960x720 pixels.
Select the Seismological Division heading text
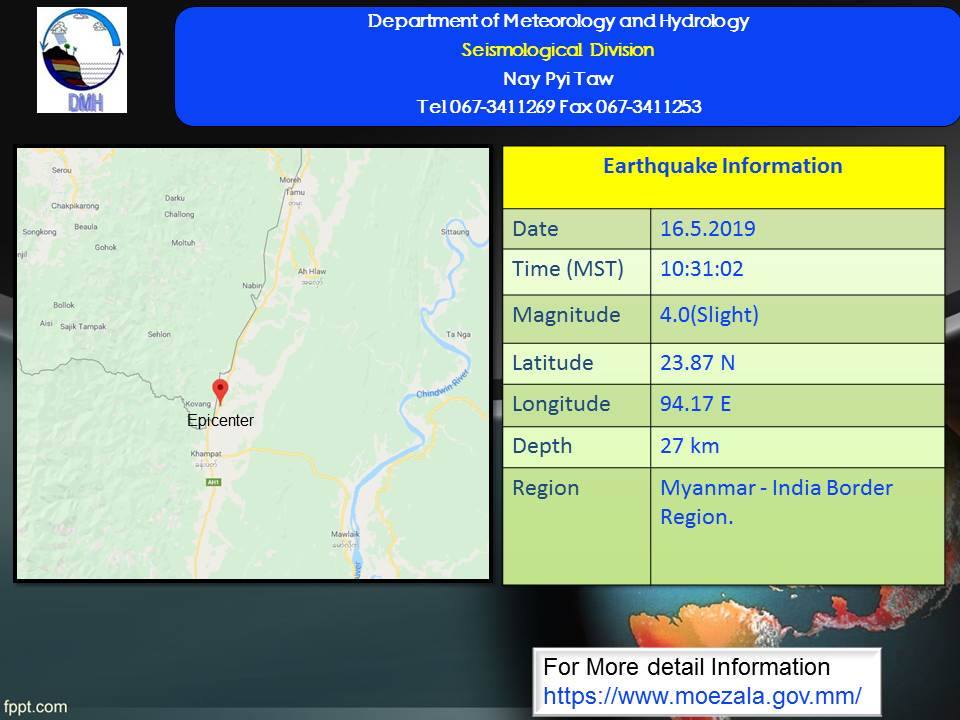click(x=558, y=50)
